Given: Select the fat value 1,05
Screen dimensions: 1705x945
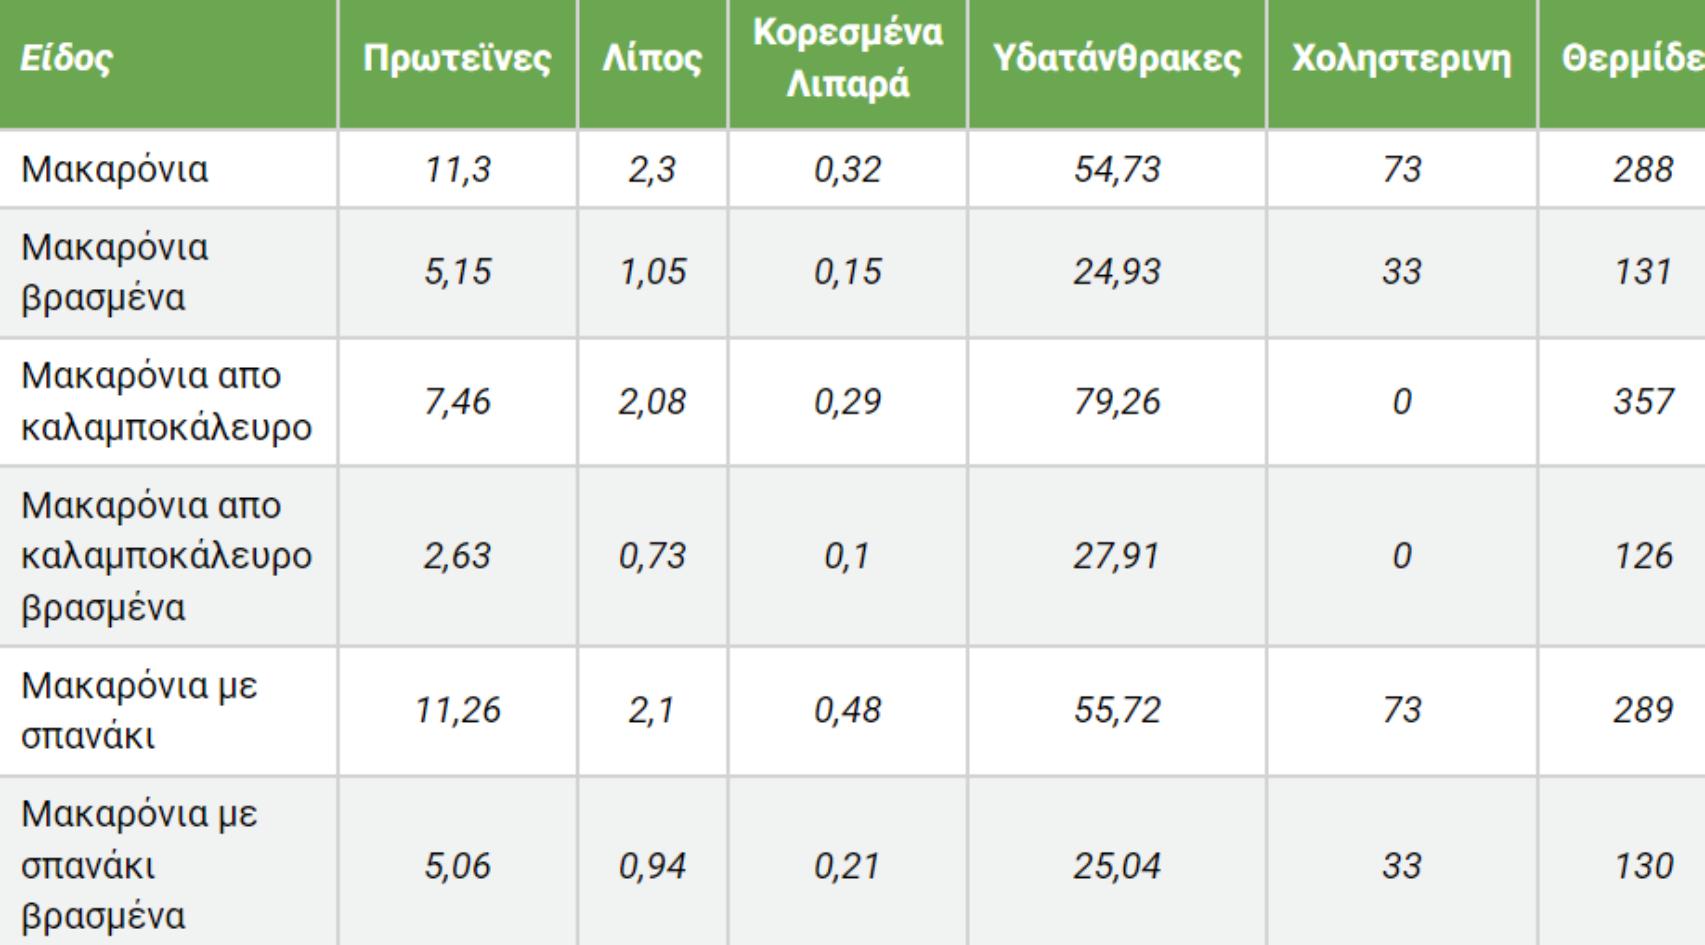Looking at the screenshot, I should click(x=652, y=272).
